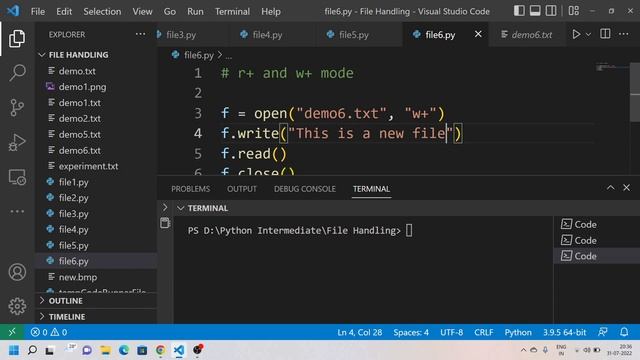Open the errors and warnings count

(x=49, y=332)
